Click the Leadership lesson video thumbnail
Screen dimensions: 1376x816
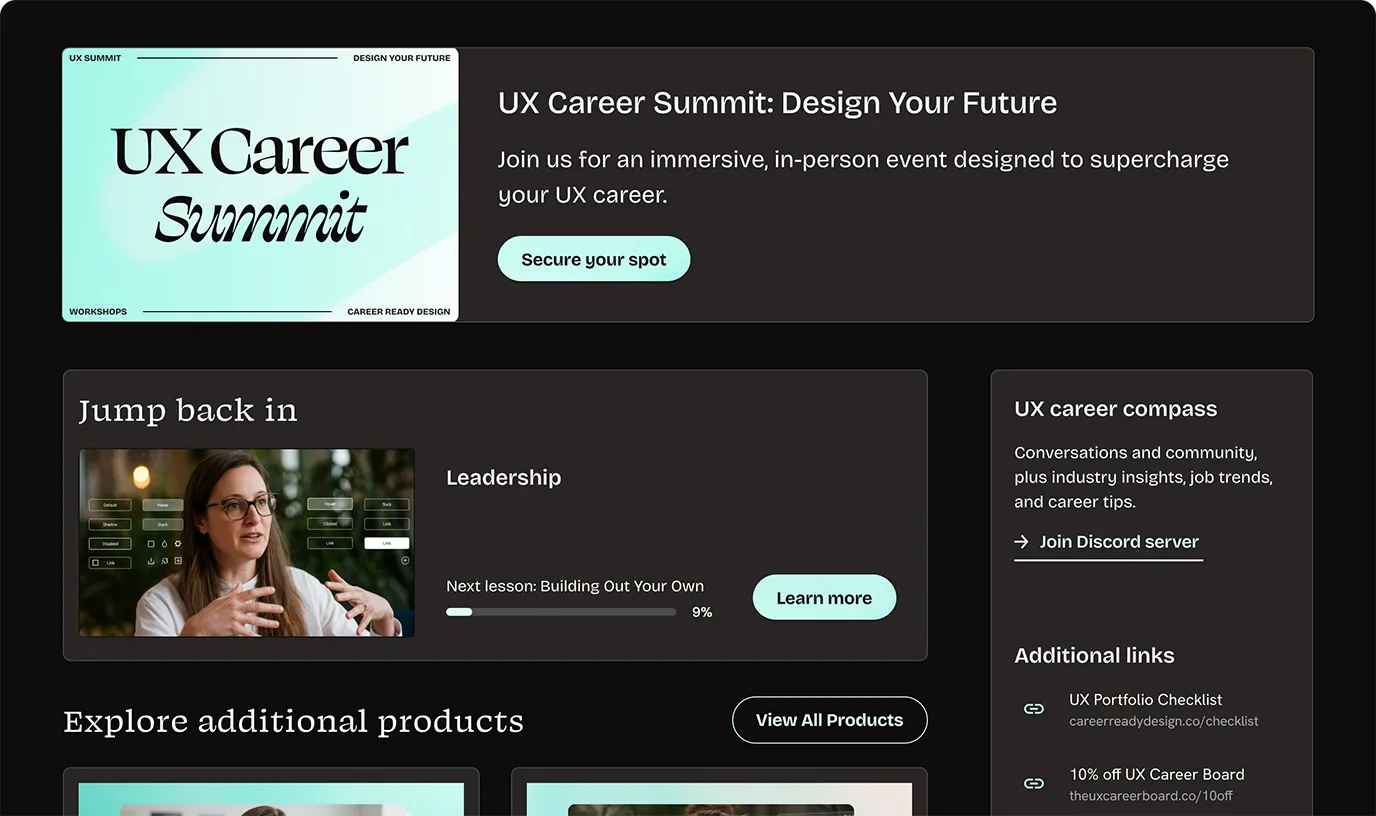point(247,543)
